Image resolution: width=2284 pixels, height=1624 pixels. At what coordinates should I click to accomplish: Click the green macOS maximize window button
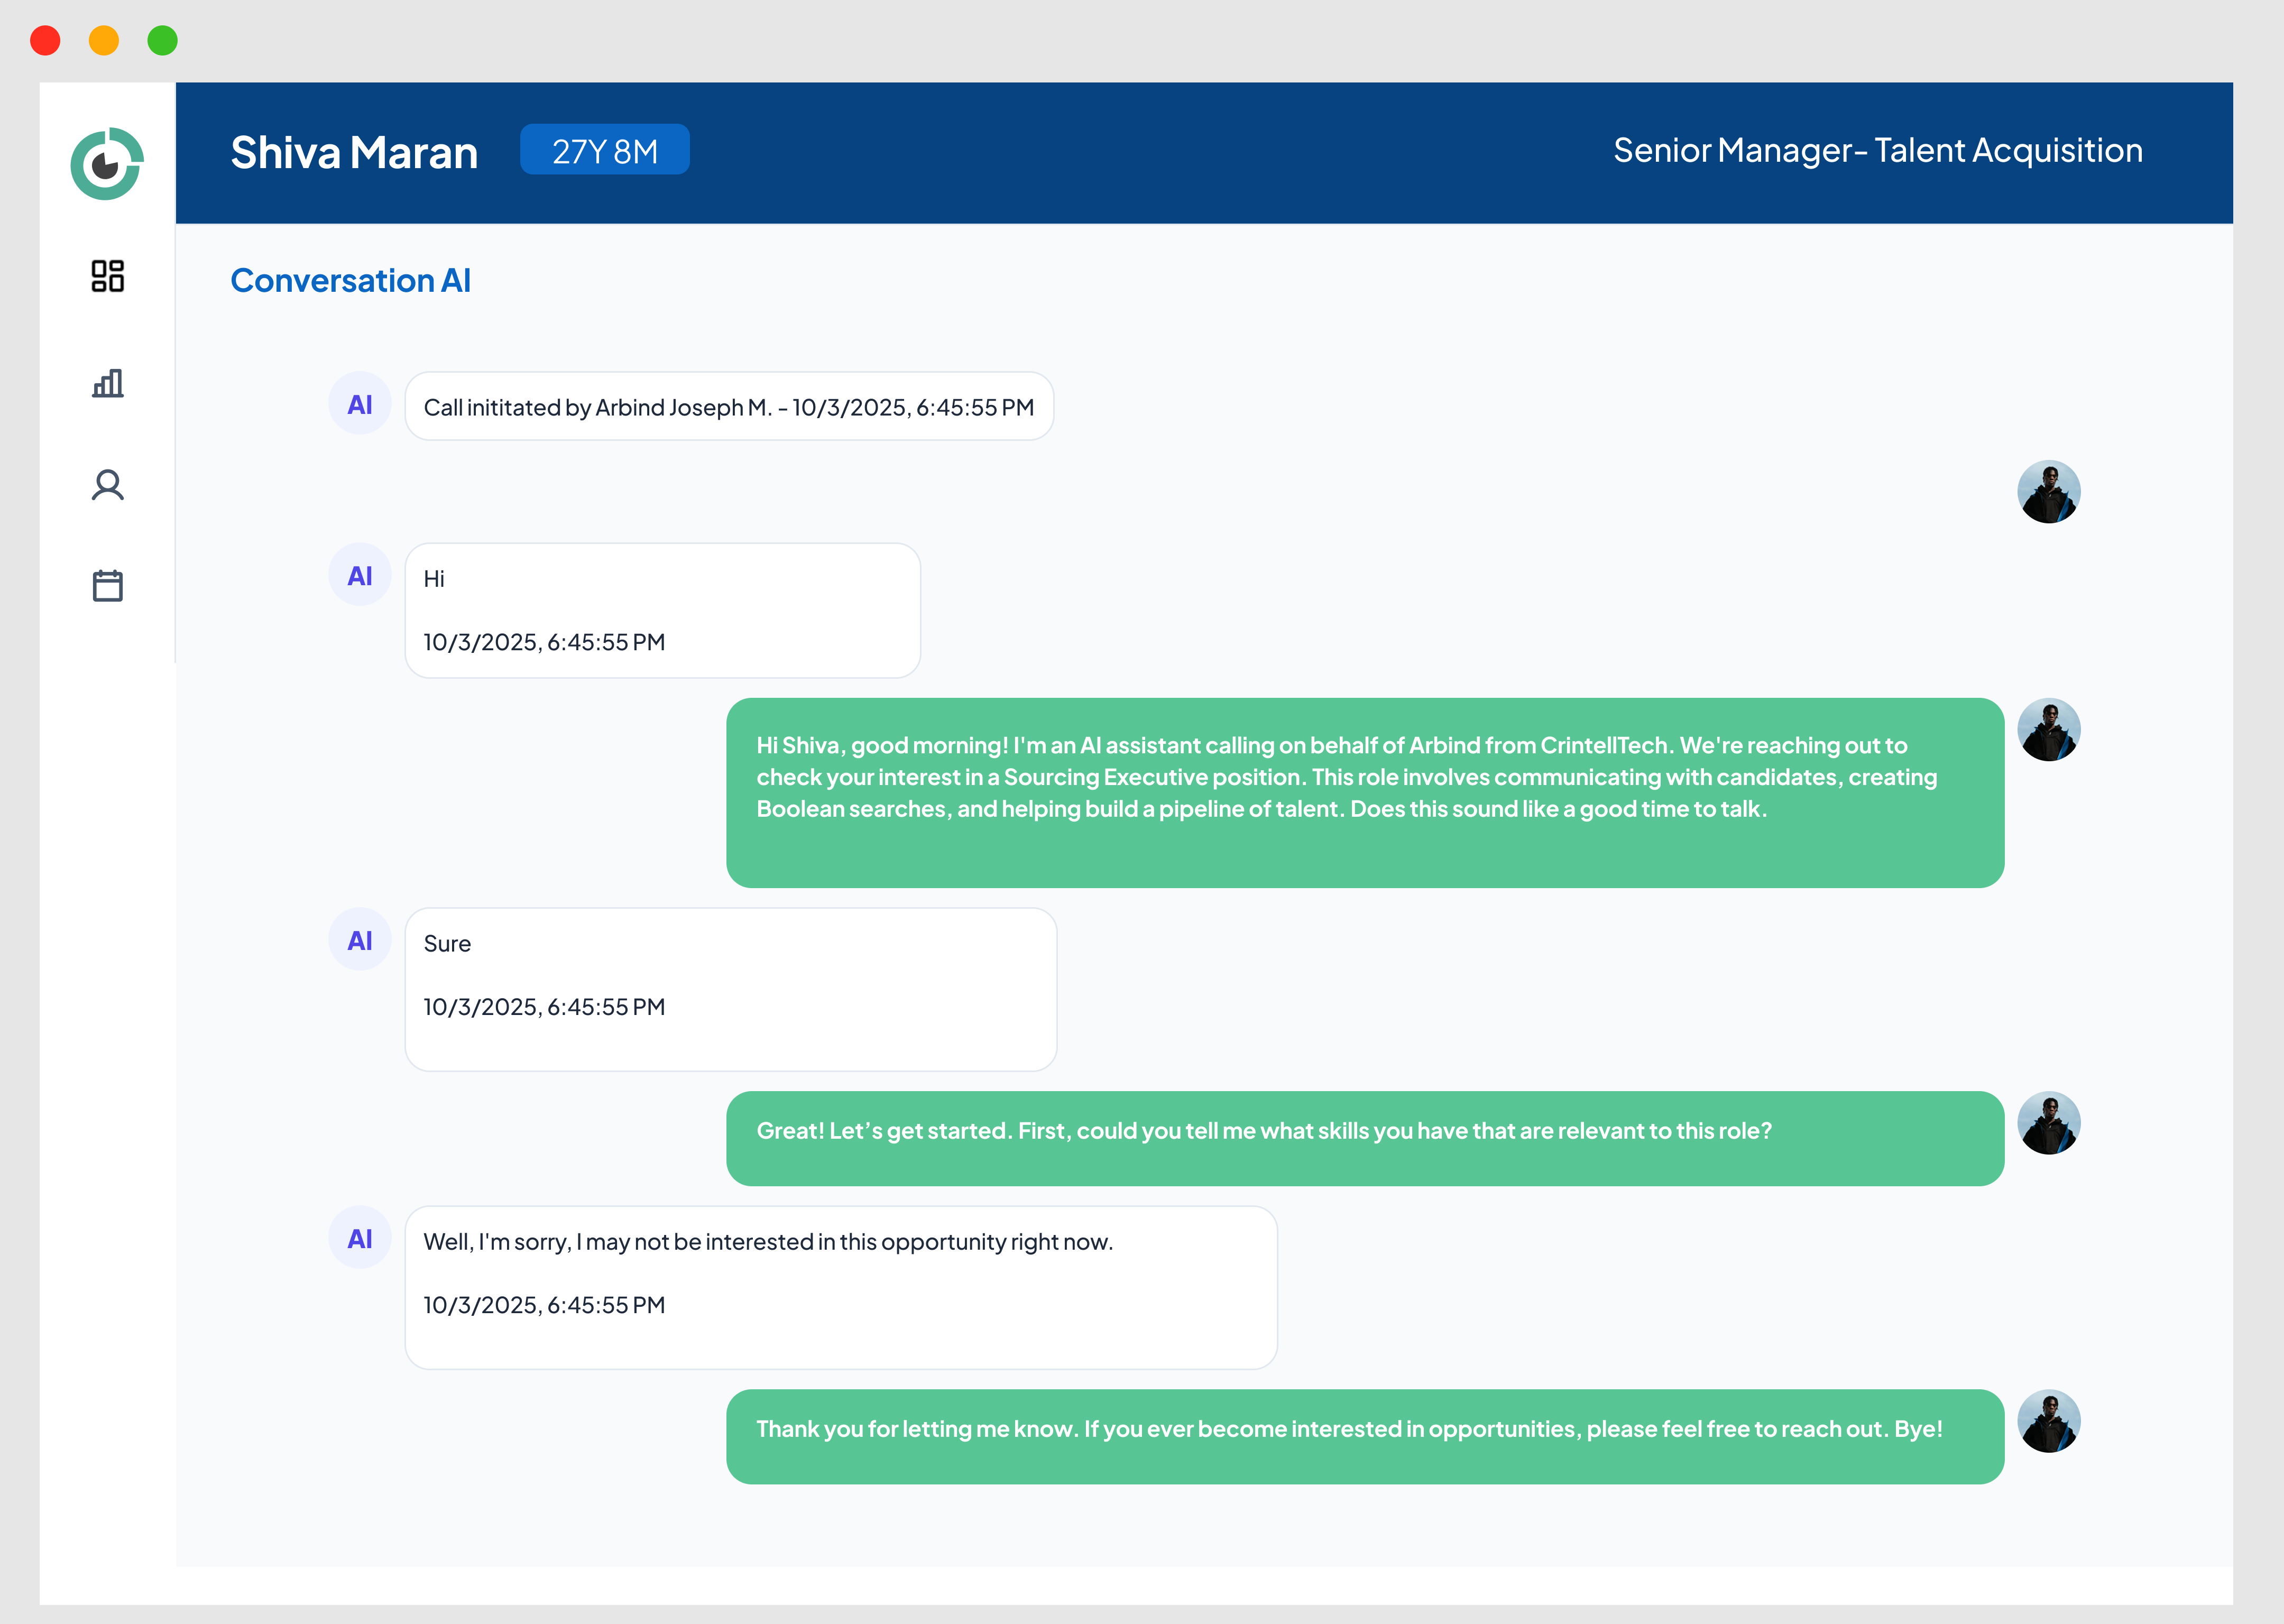[x=162, y=41]
